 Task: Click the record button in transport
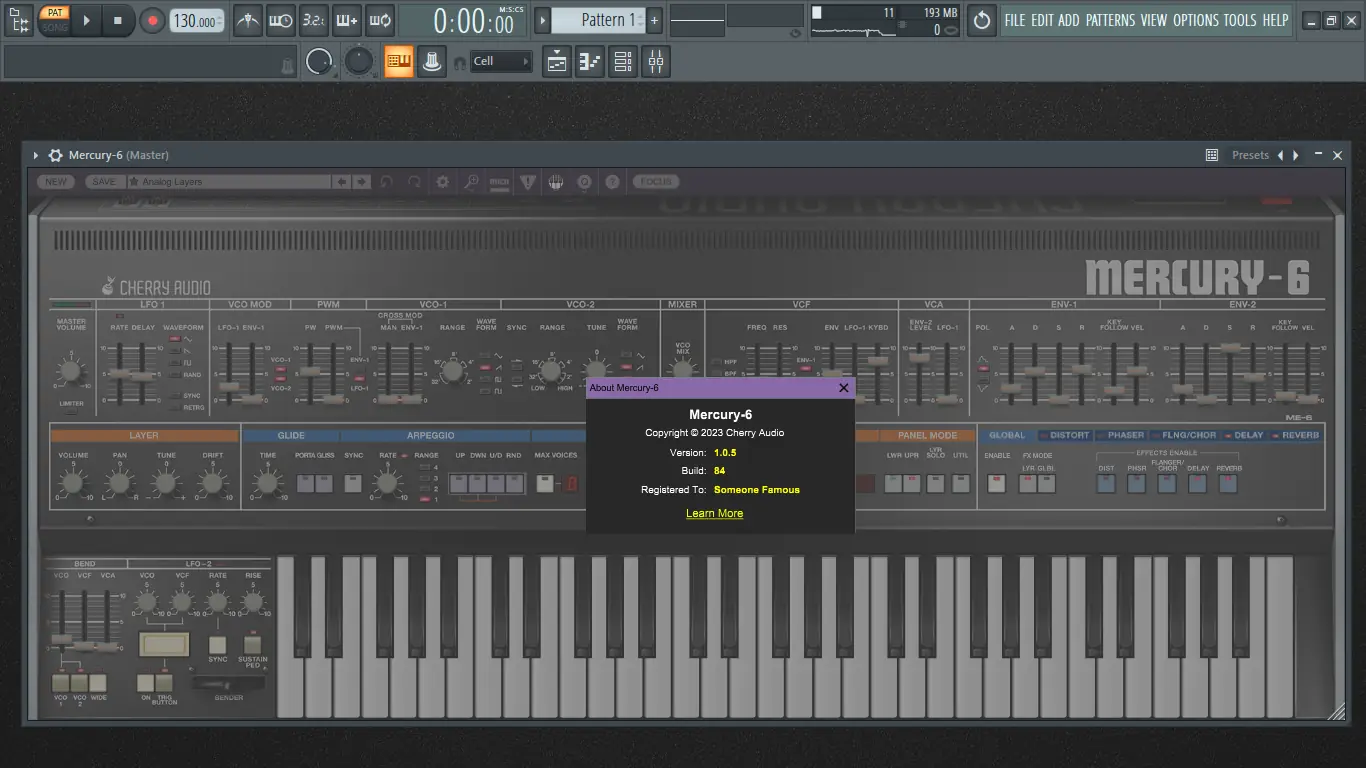point(152,20)
